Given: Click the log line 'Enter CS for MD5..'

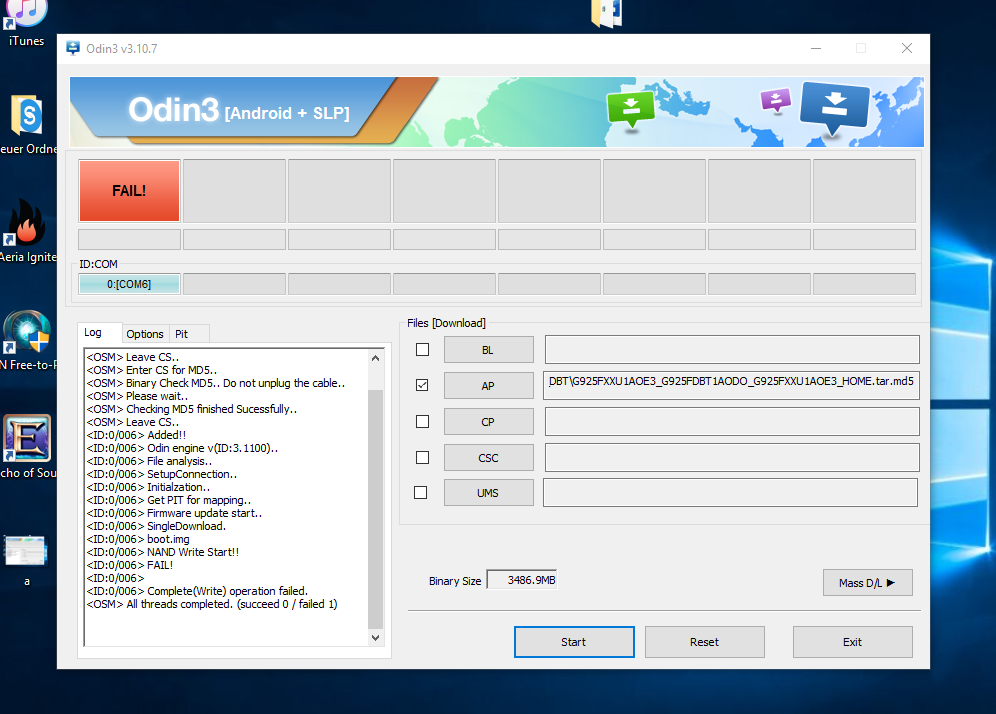Looking at the screenshot, I should click(152, 370).
